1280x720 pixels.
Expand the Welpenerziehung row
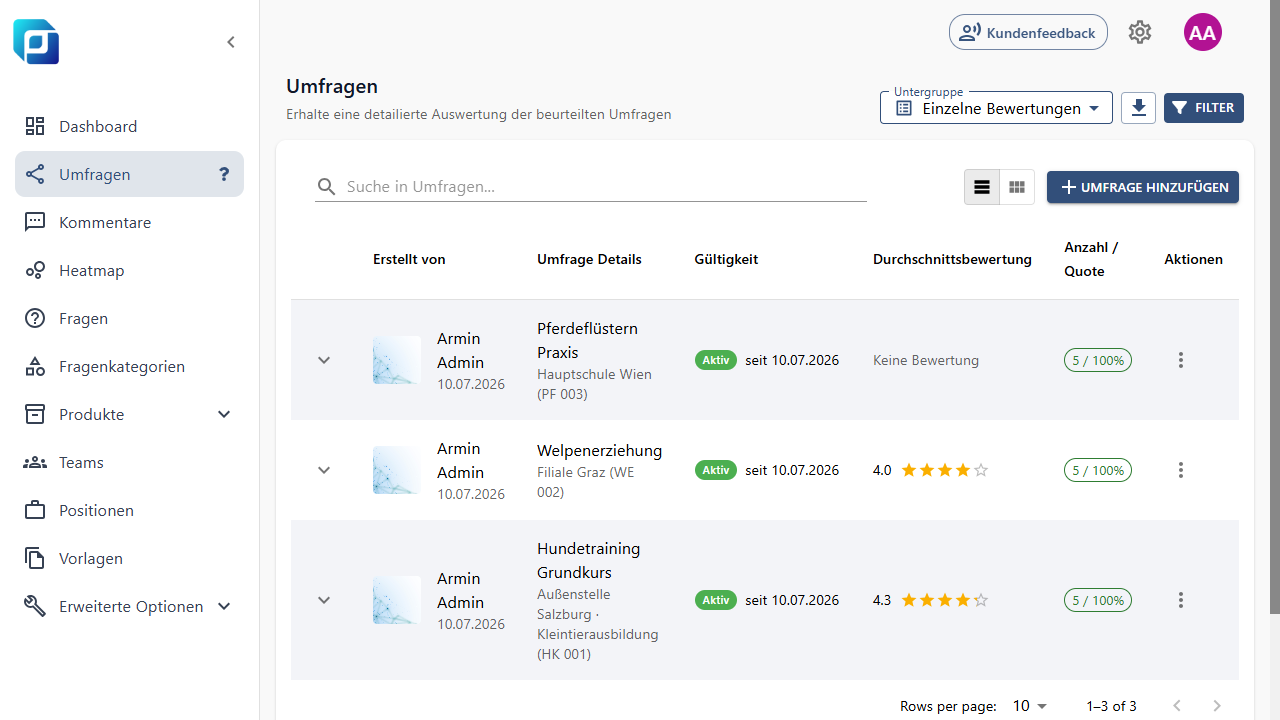click(x=324, y=470)
